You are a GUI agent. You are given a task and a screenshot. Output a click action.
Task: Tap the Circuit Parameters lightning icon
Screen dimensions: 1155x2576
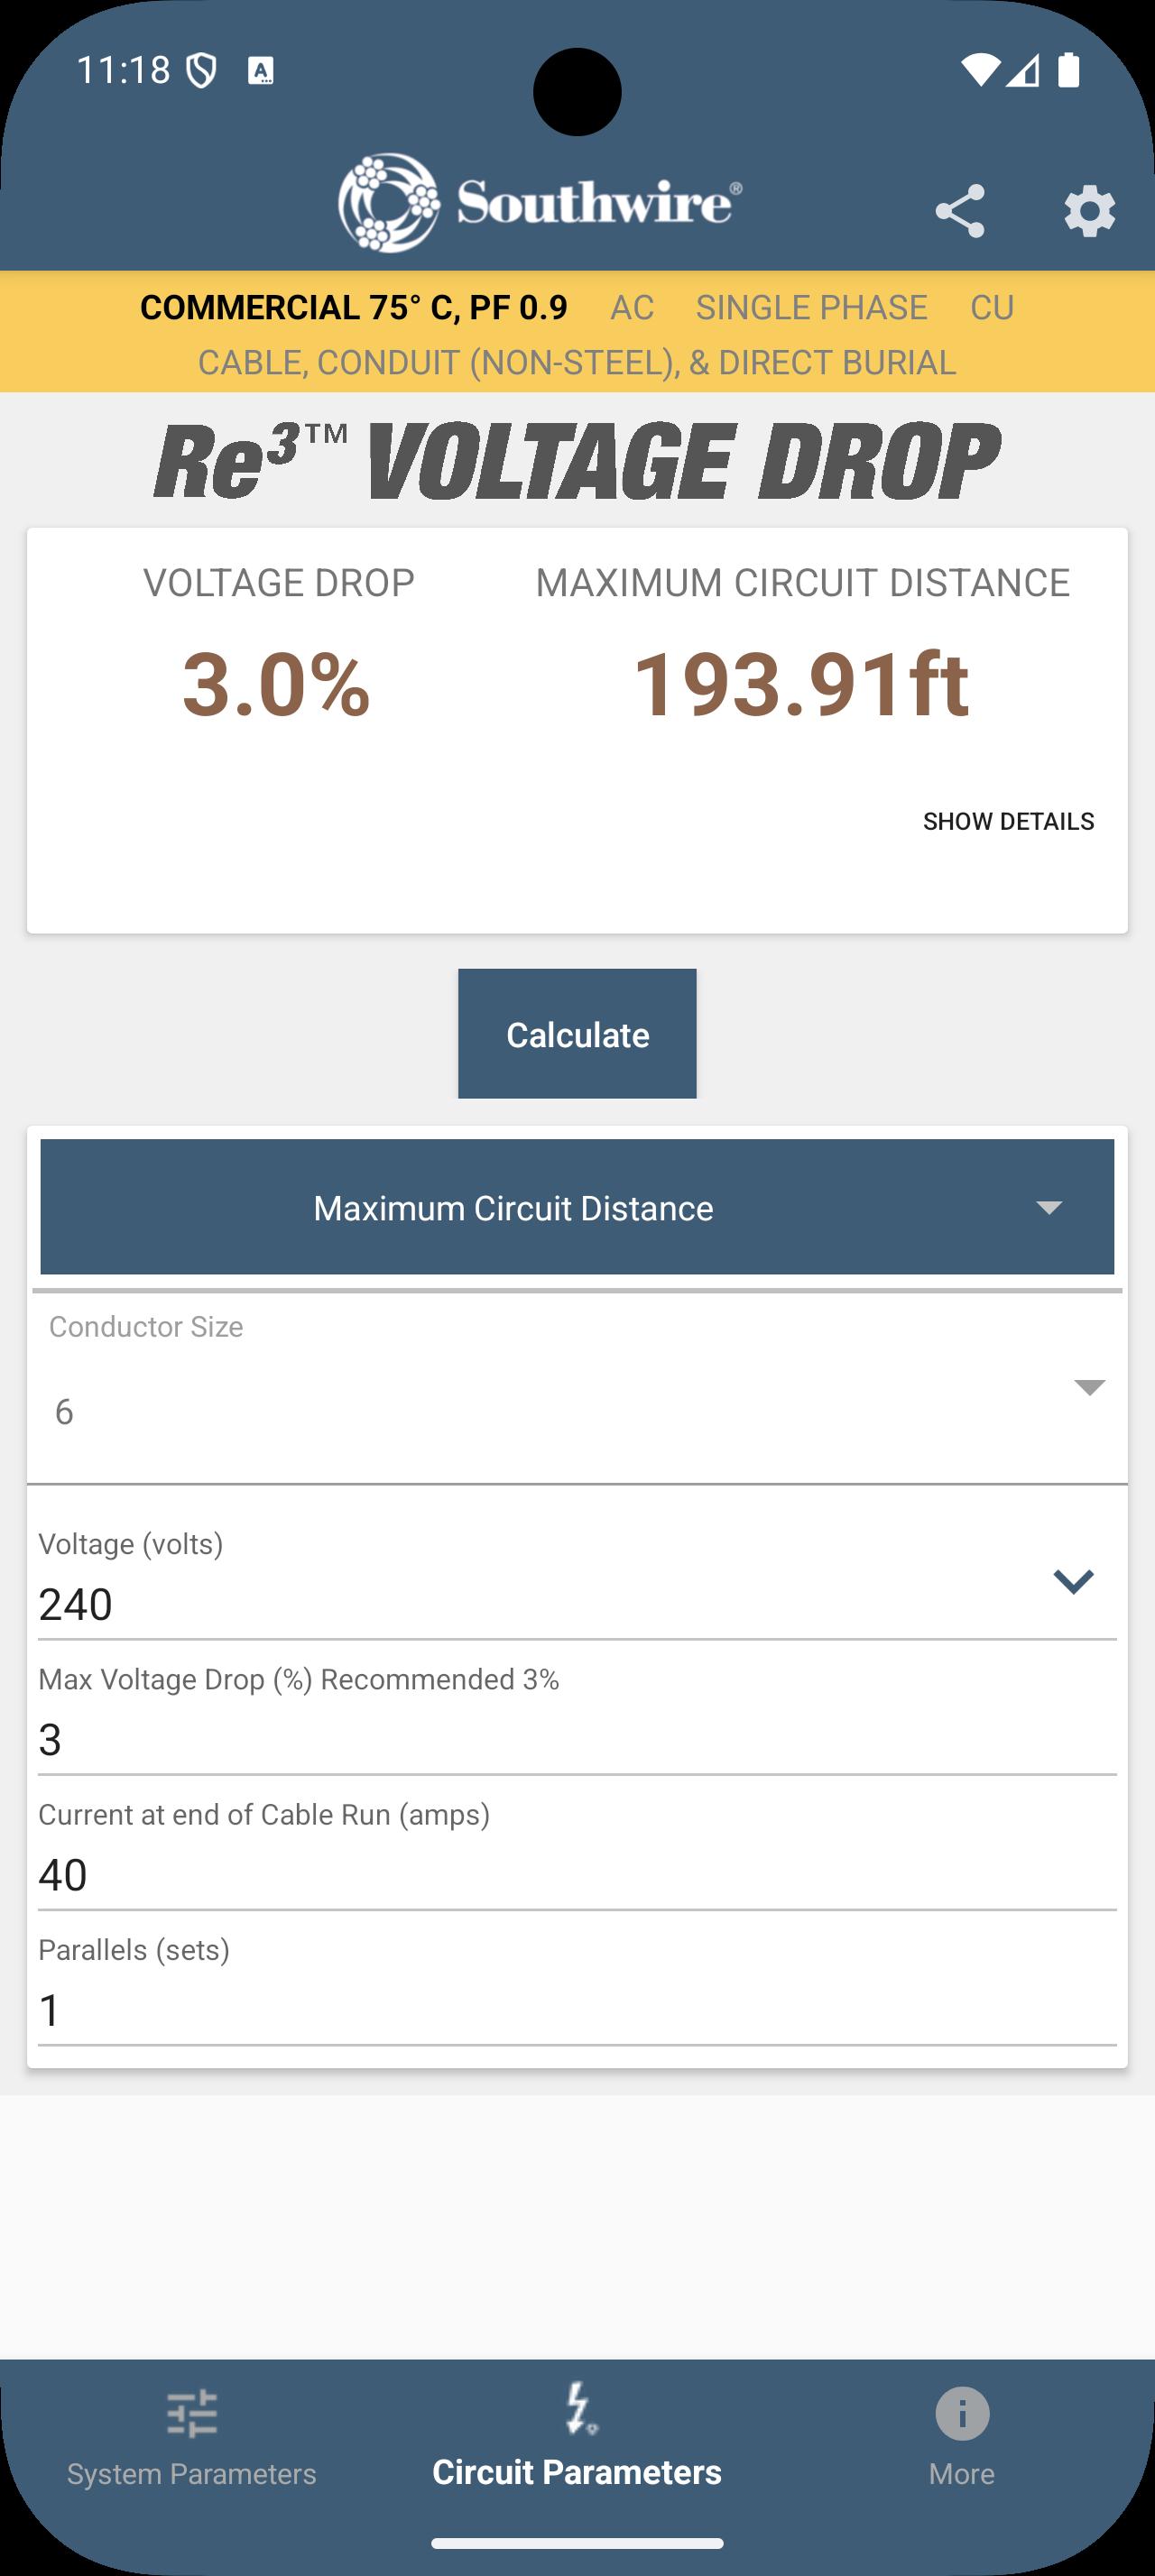tap(577, 2408)
